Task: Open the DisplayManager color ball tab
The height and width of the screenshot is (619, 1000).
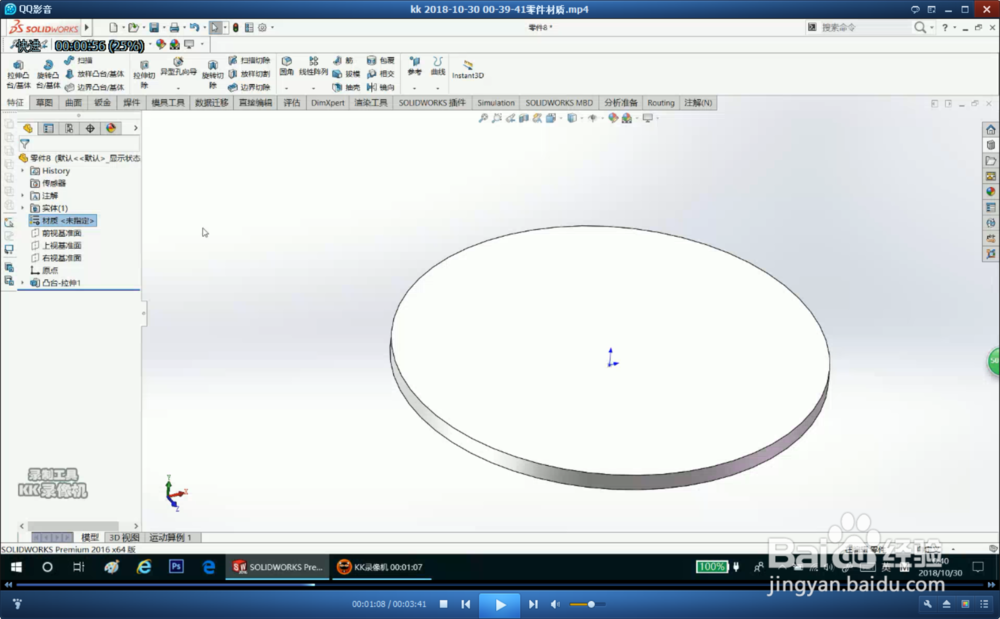Action: pos(111,128)
